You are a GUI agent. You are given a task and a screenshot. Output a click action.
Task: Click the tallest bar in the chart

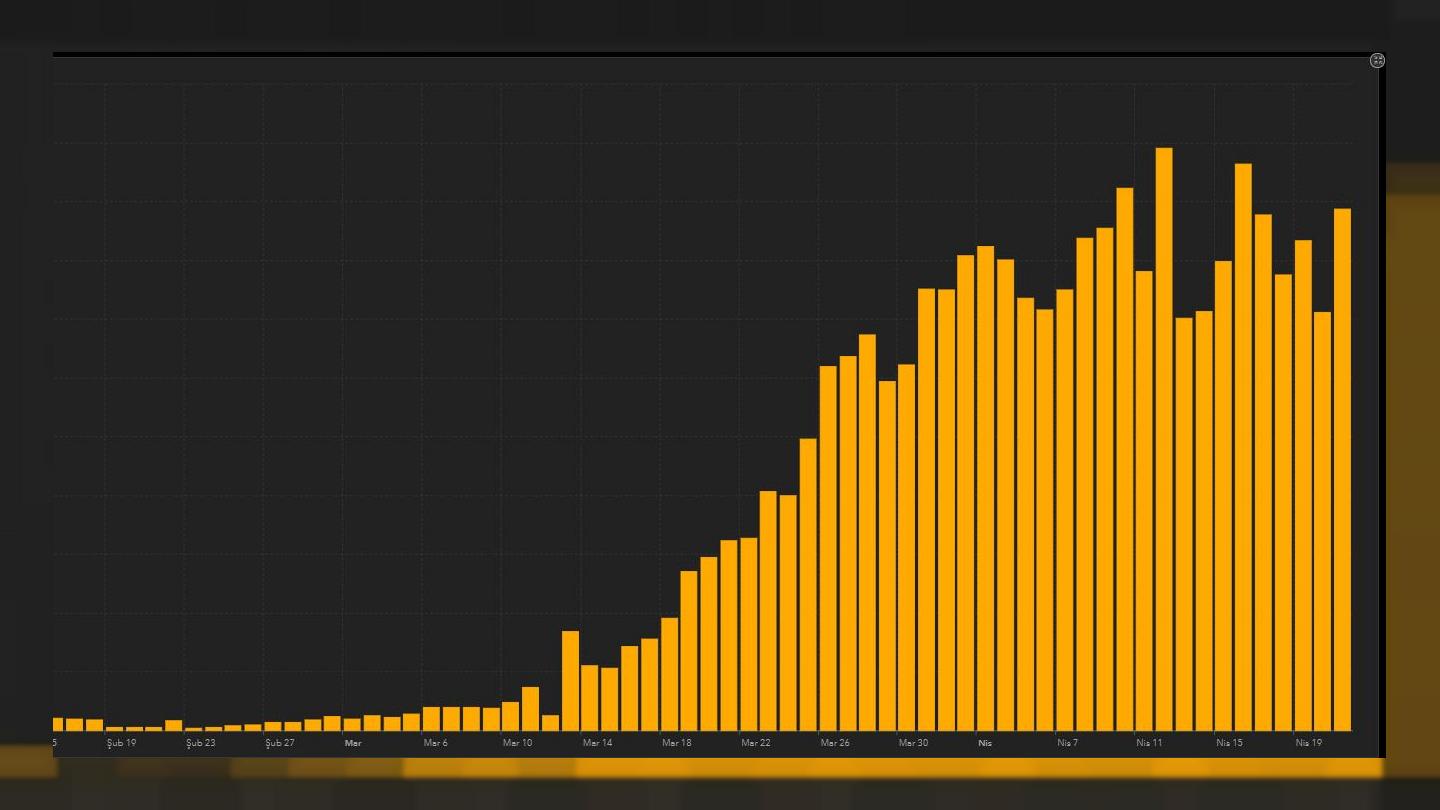(1163, 438)
